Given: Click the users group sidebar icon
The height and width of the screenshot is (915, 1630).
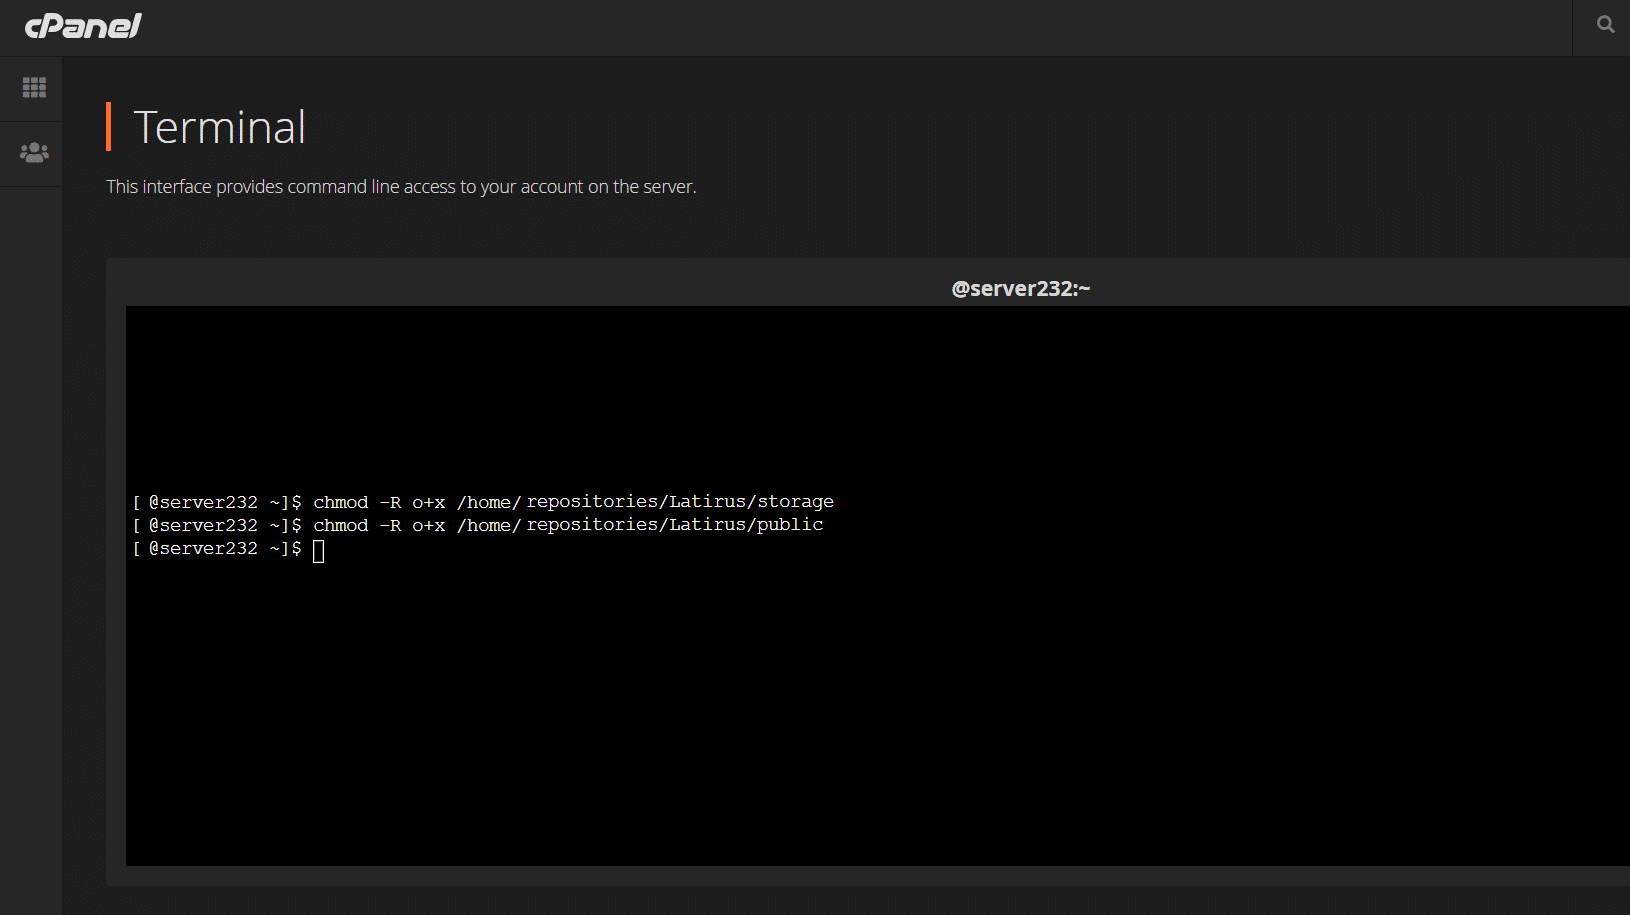Looking at the screenshot, I should coord(33,152).
